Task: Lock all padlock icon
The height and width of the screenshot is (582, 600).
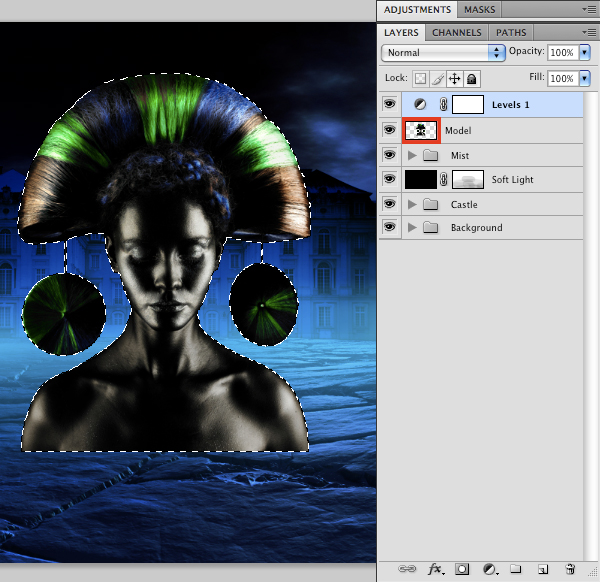Action: click(472, 79)
